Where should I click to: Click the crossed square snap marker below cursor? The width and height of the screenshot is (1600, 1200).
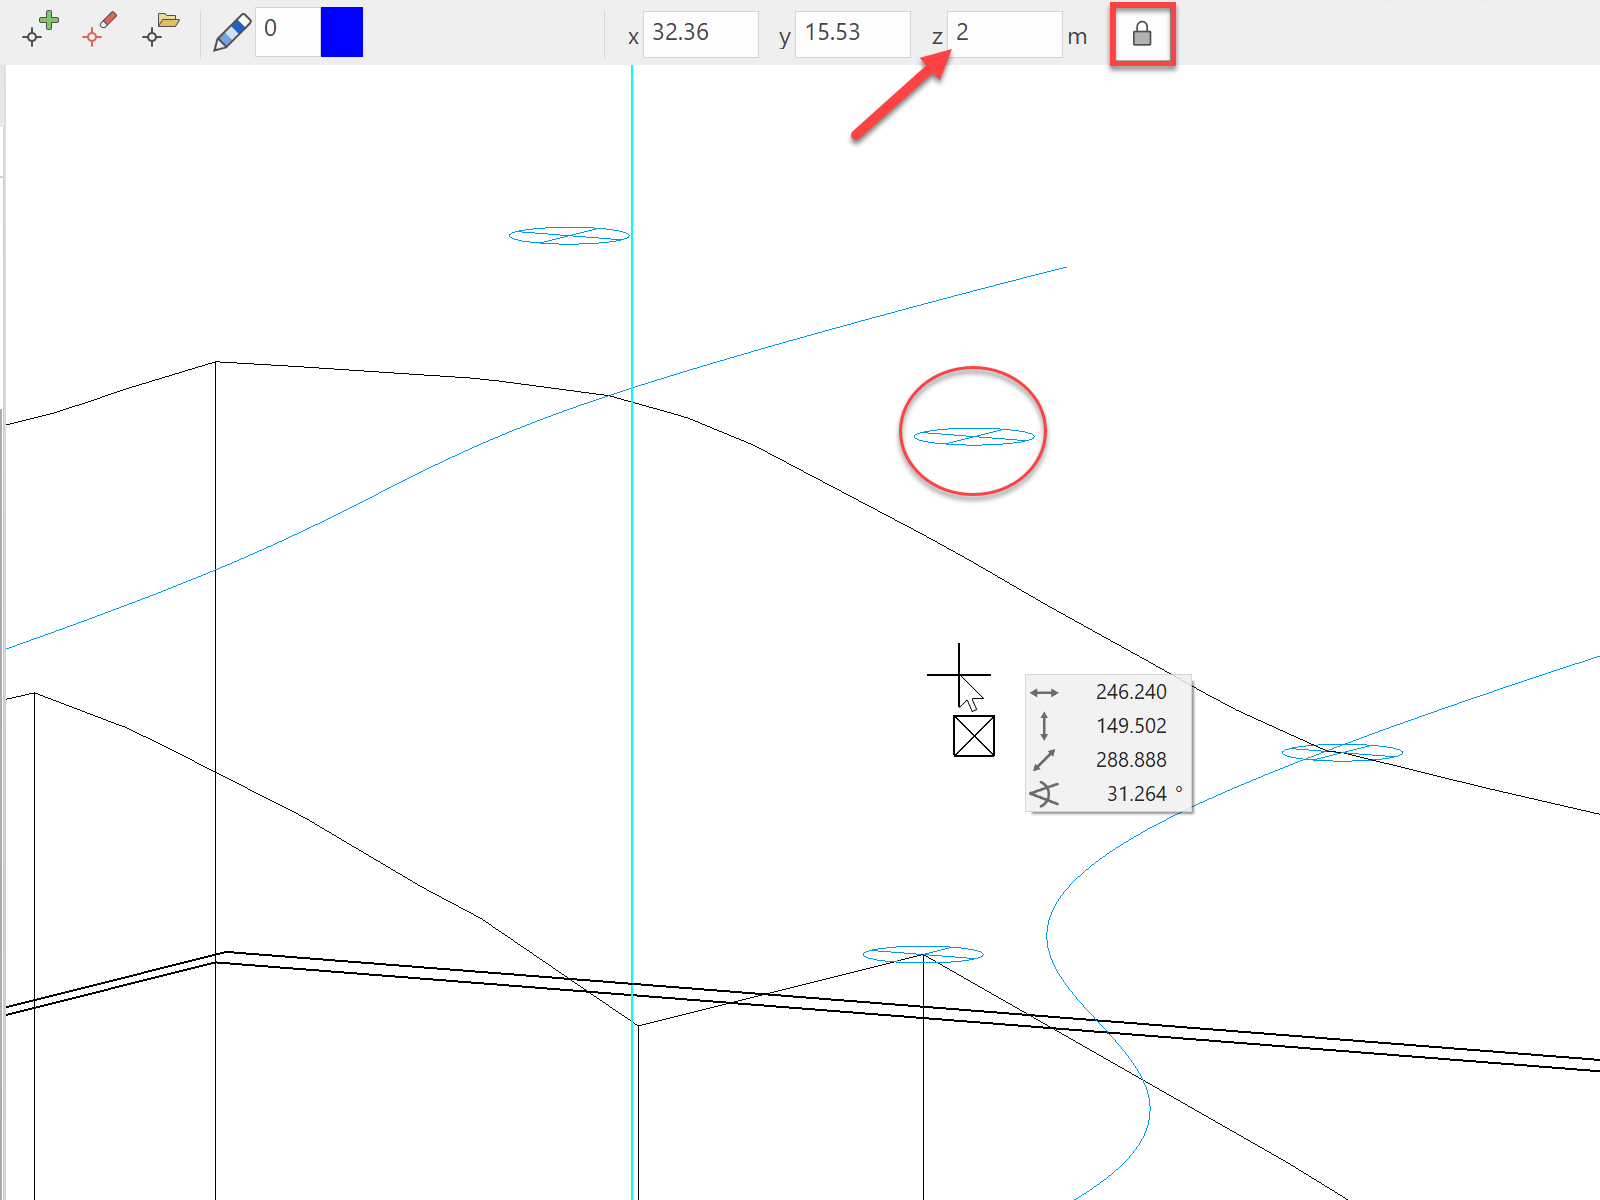[x=974, y=736]
